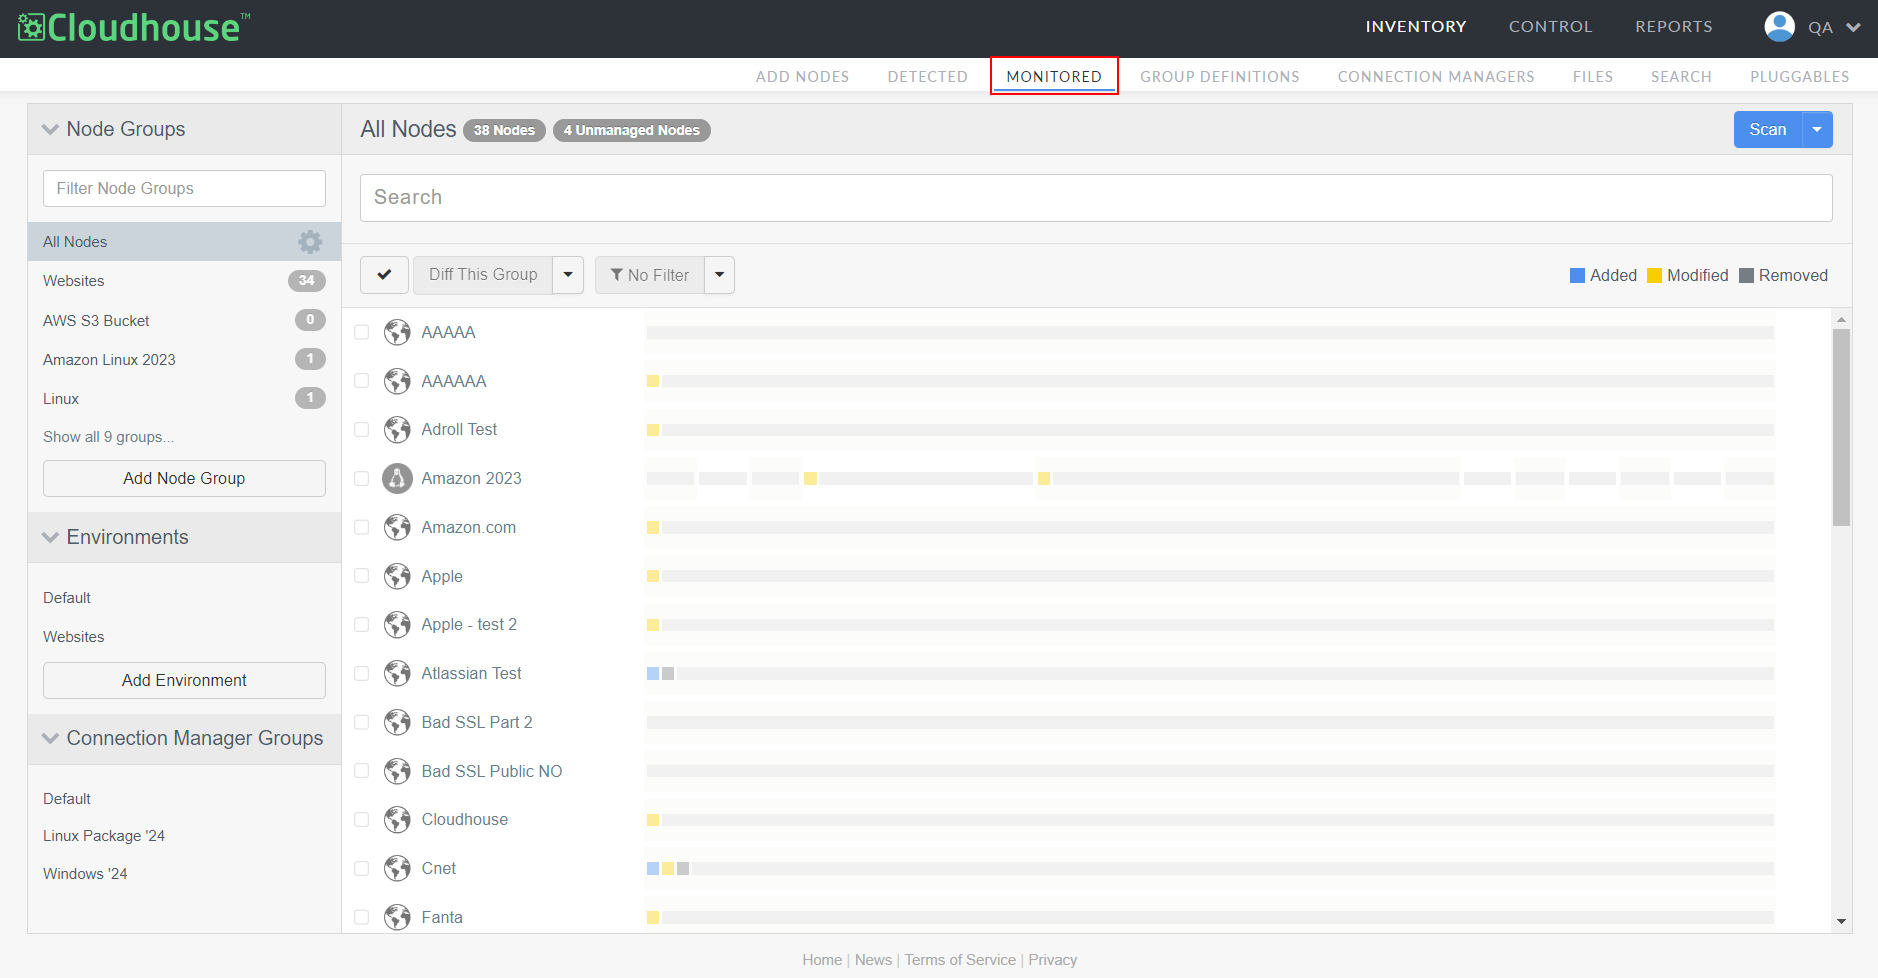This screenshot has width=1878, height=978.
Task: Open the Reports menu
Action: [x=1674, y=27]
